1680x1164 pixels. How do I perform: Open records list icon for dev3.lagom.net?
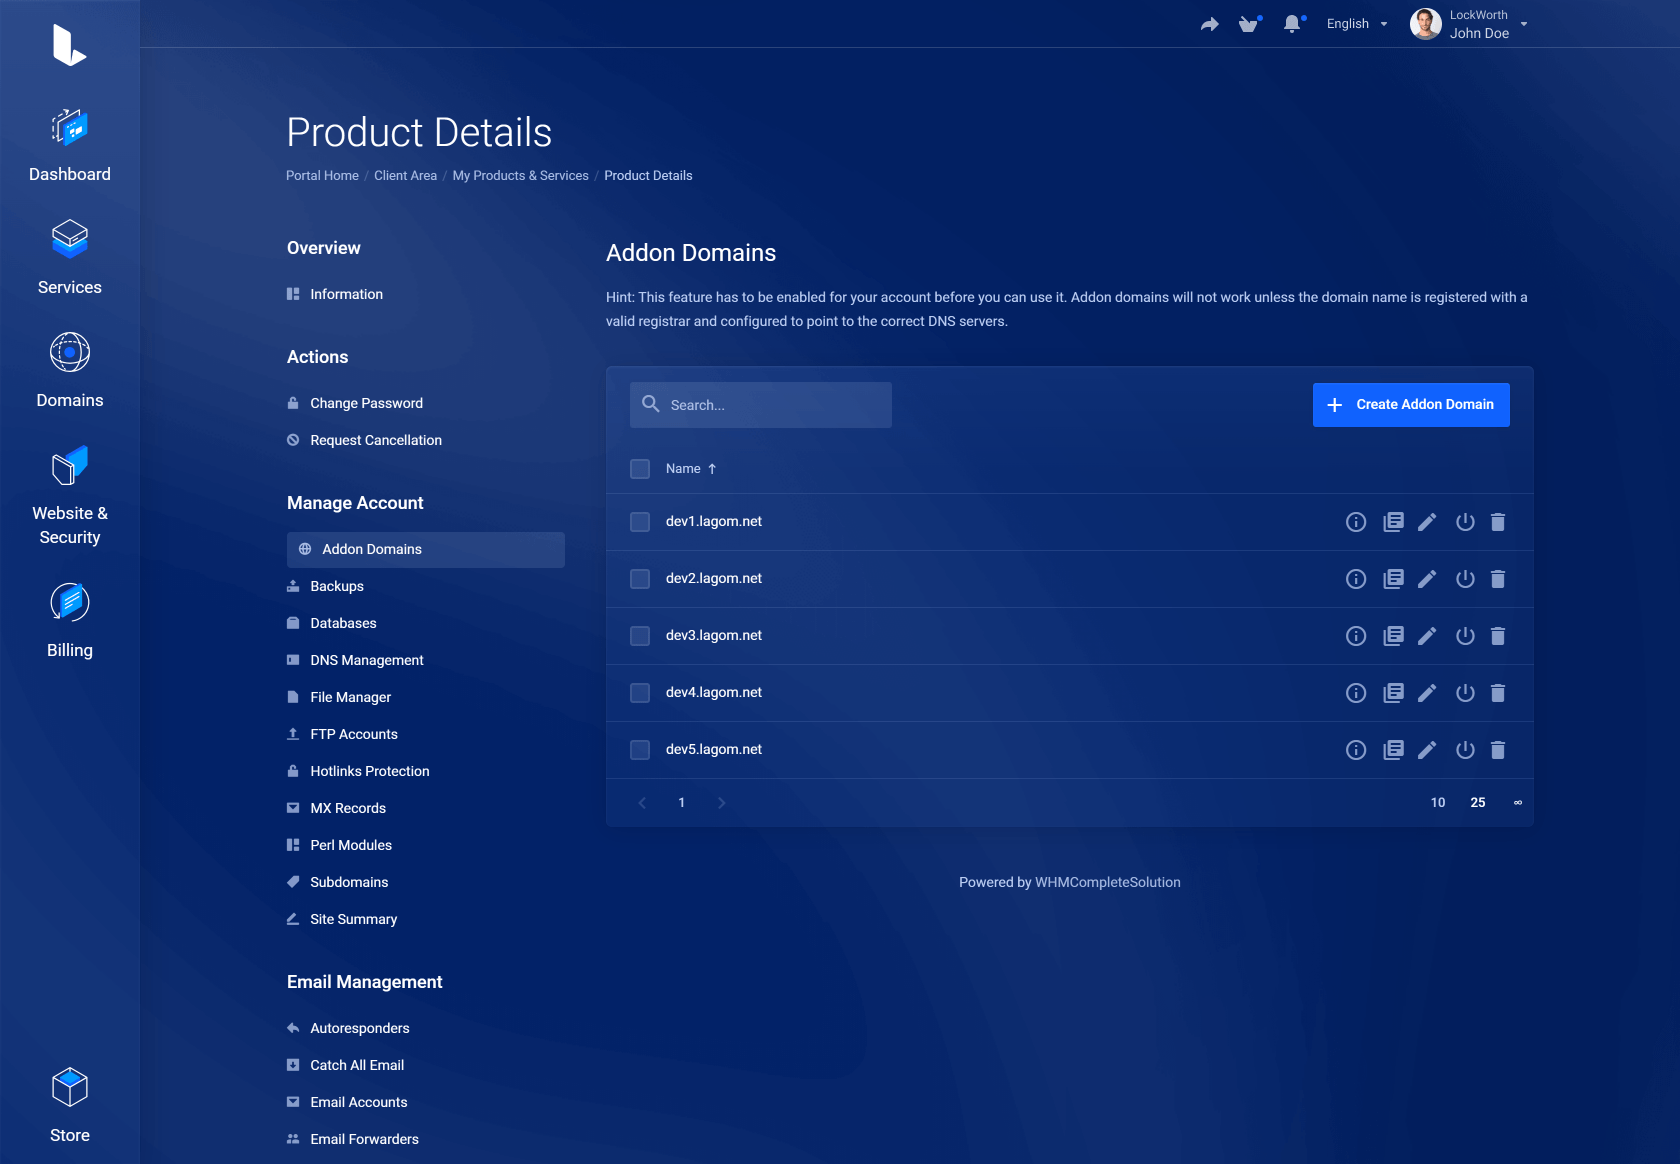pos(1393,636)
